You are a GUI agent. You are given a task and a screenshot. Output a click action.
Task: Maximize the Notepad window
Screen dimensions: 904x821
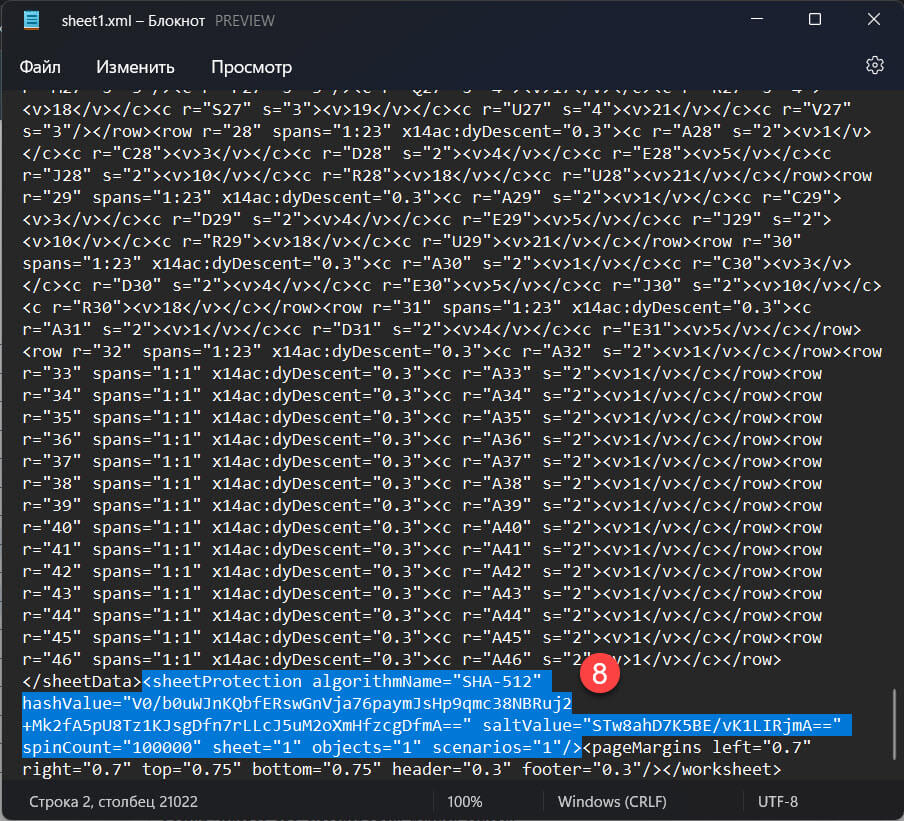[815, 19]
